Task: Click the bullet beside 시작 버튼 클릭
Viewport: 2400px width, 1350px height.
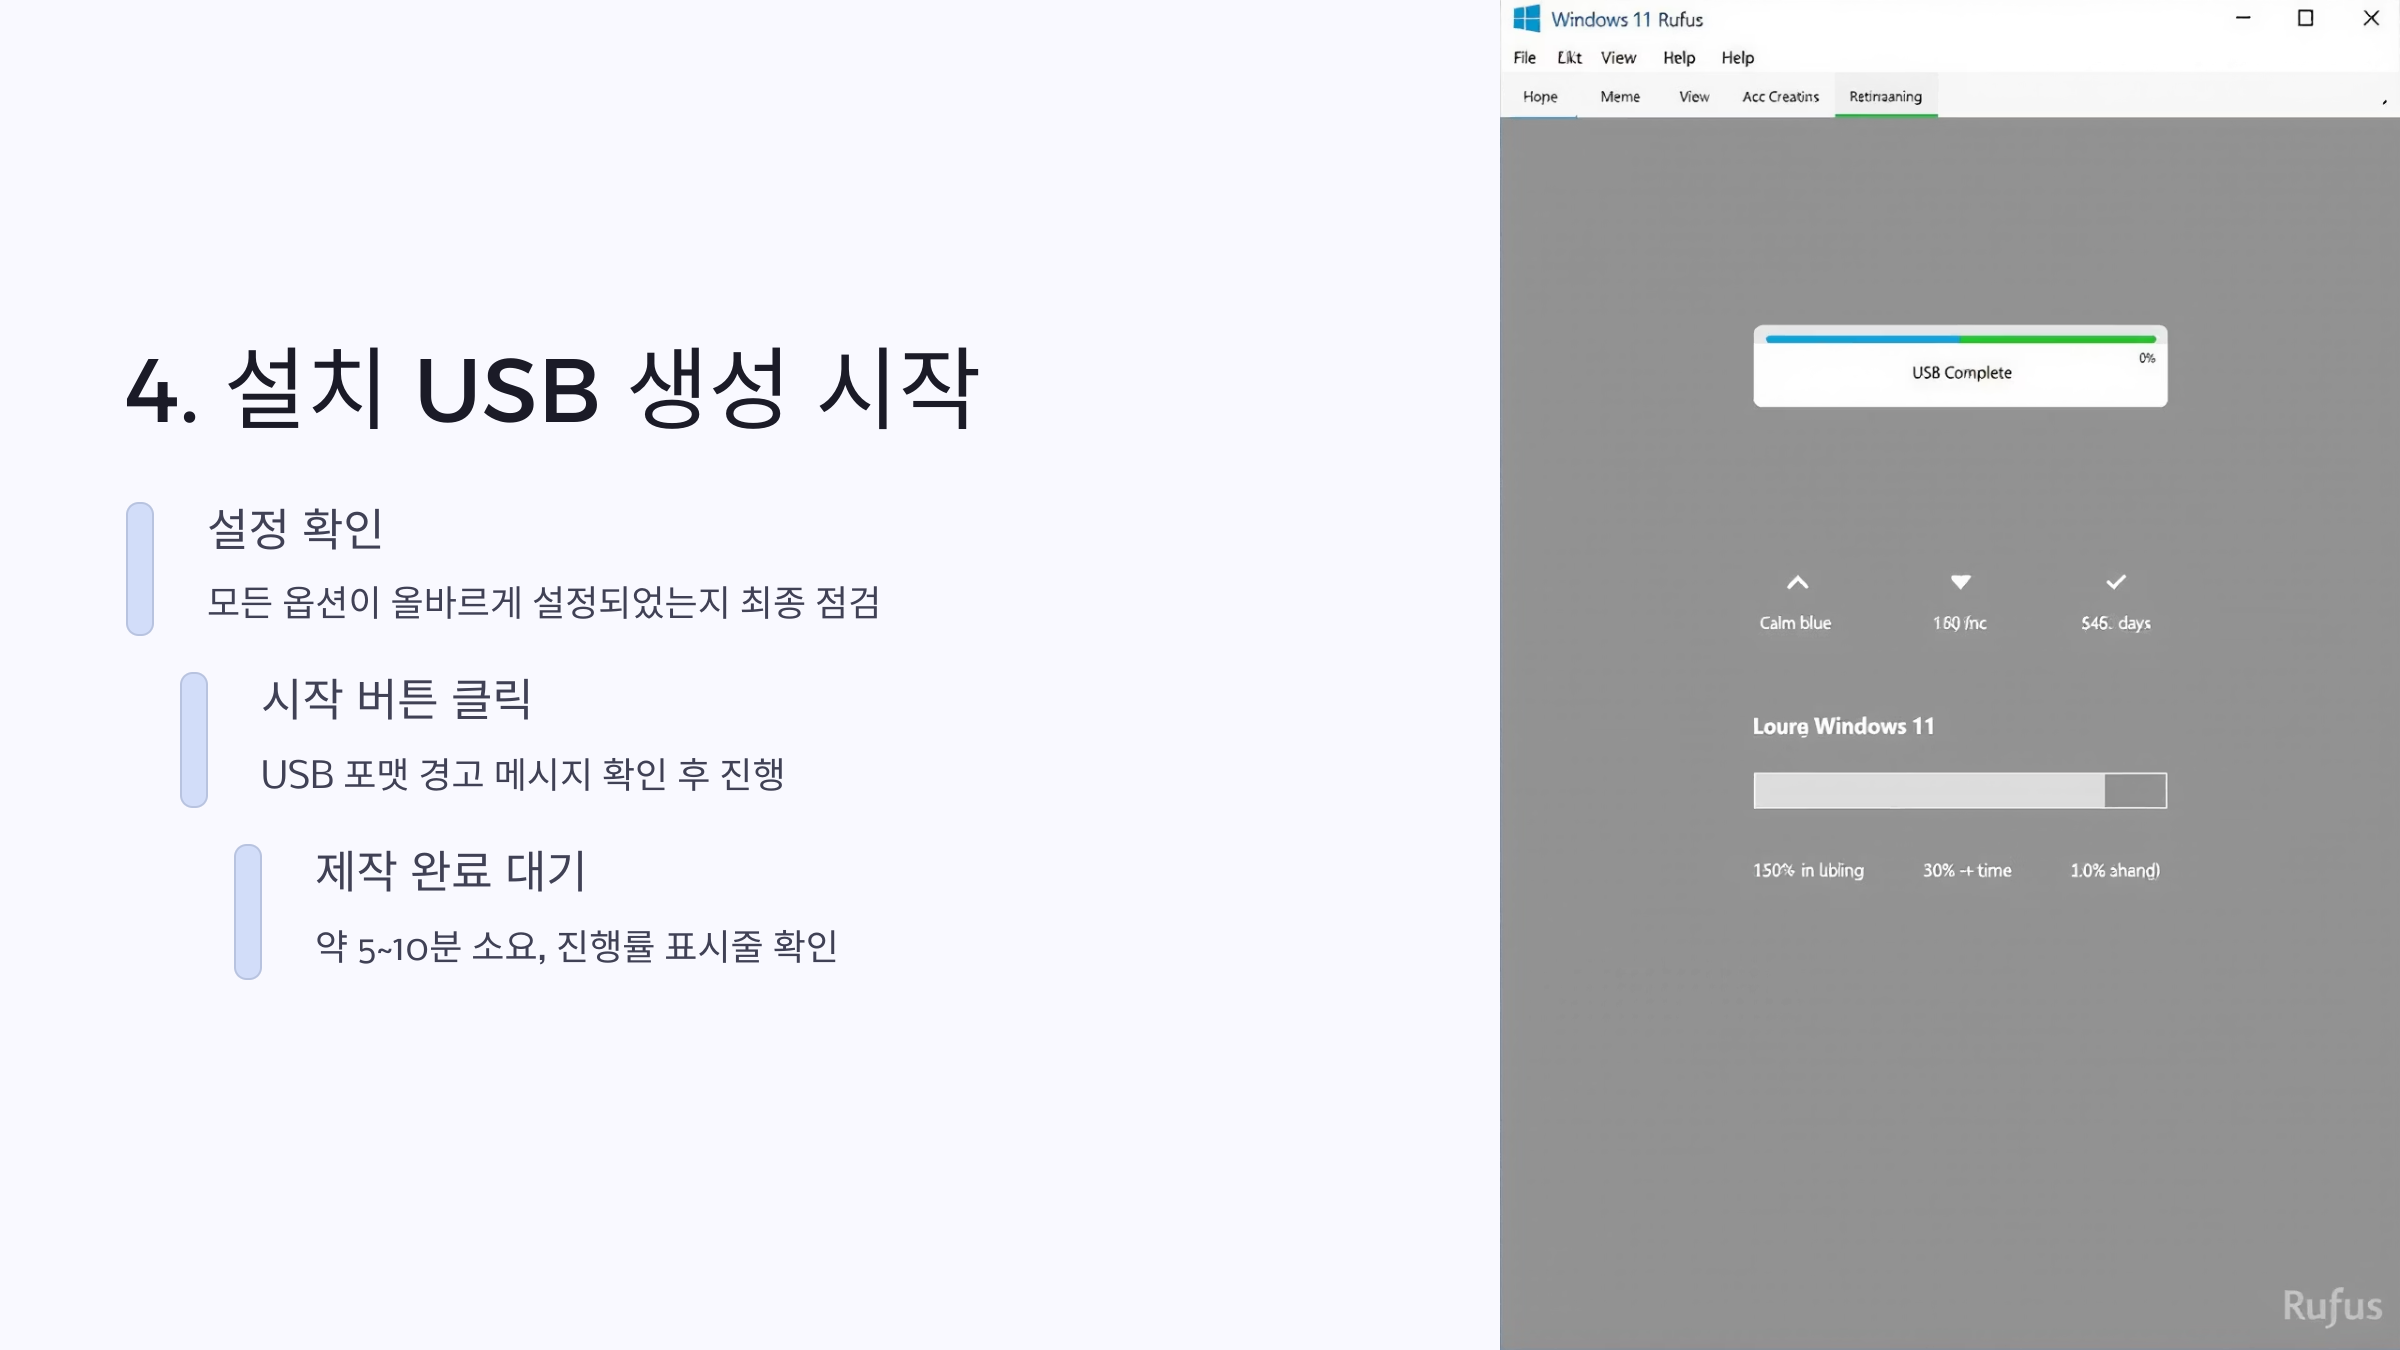Action: [x=194, y=739]
